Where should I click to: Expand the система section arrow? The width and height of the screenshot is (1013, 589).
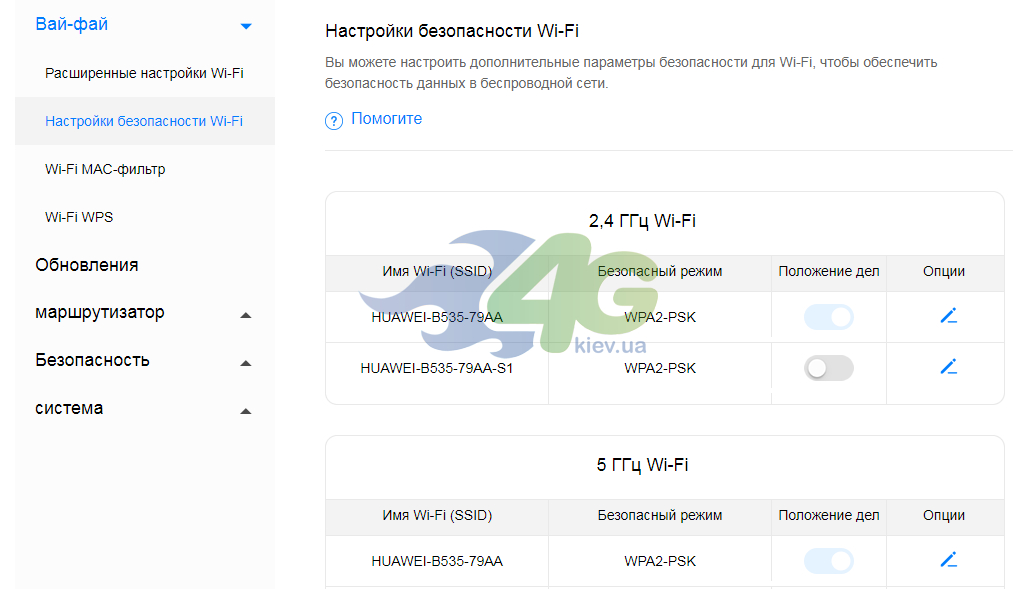click(245, 411)
